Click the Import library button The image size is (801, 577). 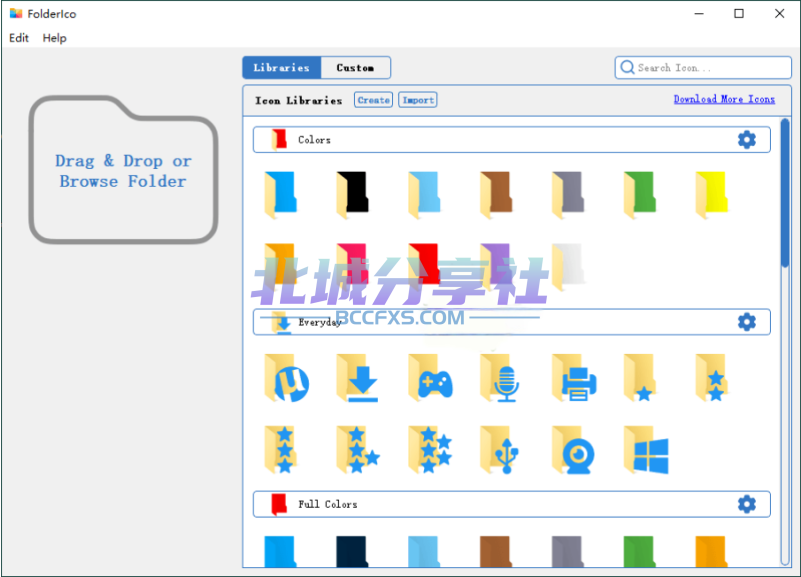pyautogui.click(x=418, y=100)
